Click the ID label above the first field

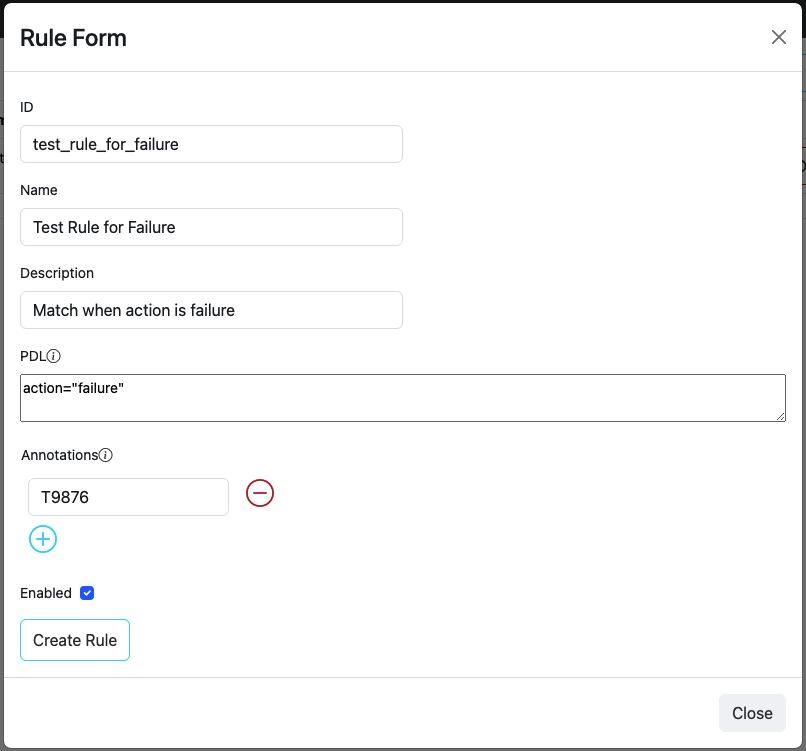[27, 107]
